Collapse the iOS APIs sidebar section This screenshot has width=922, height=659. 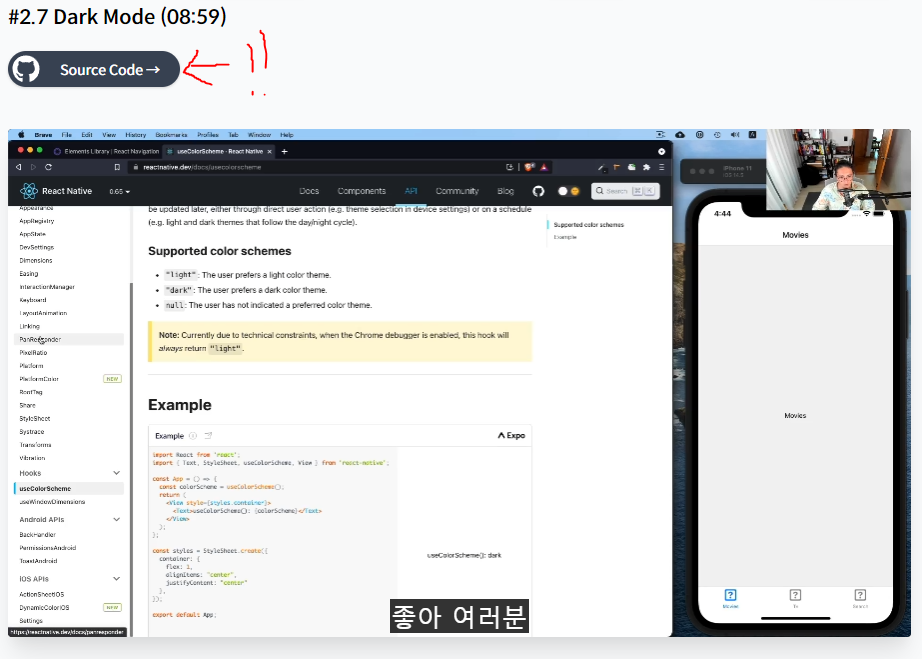point(116,578)
